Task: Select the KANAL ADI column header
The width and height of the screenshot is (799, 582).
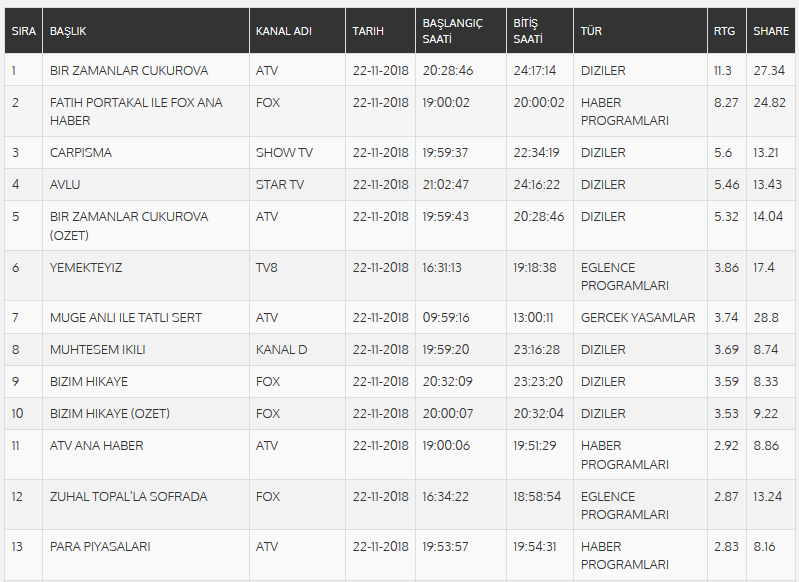Action: [283, 31]
